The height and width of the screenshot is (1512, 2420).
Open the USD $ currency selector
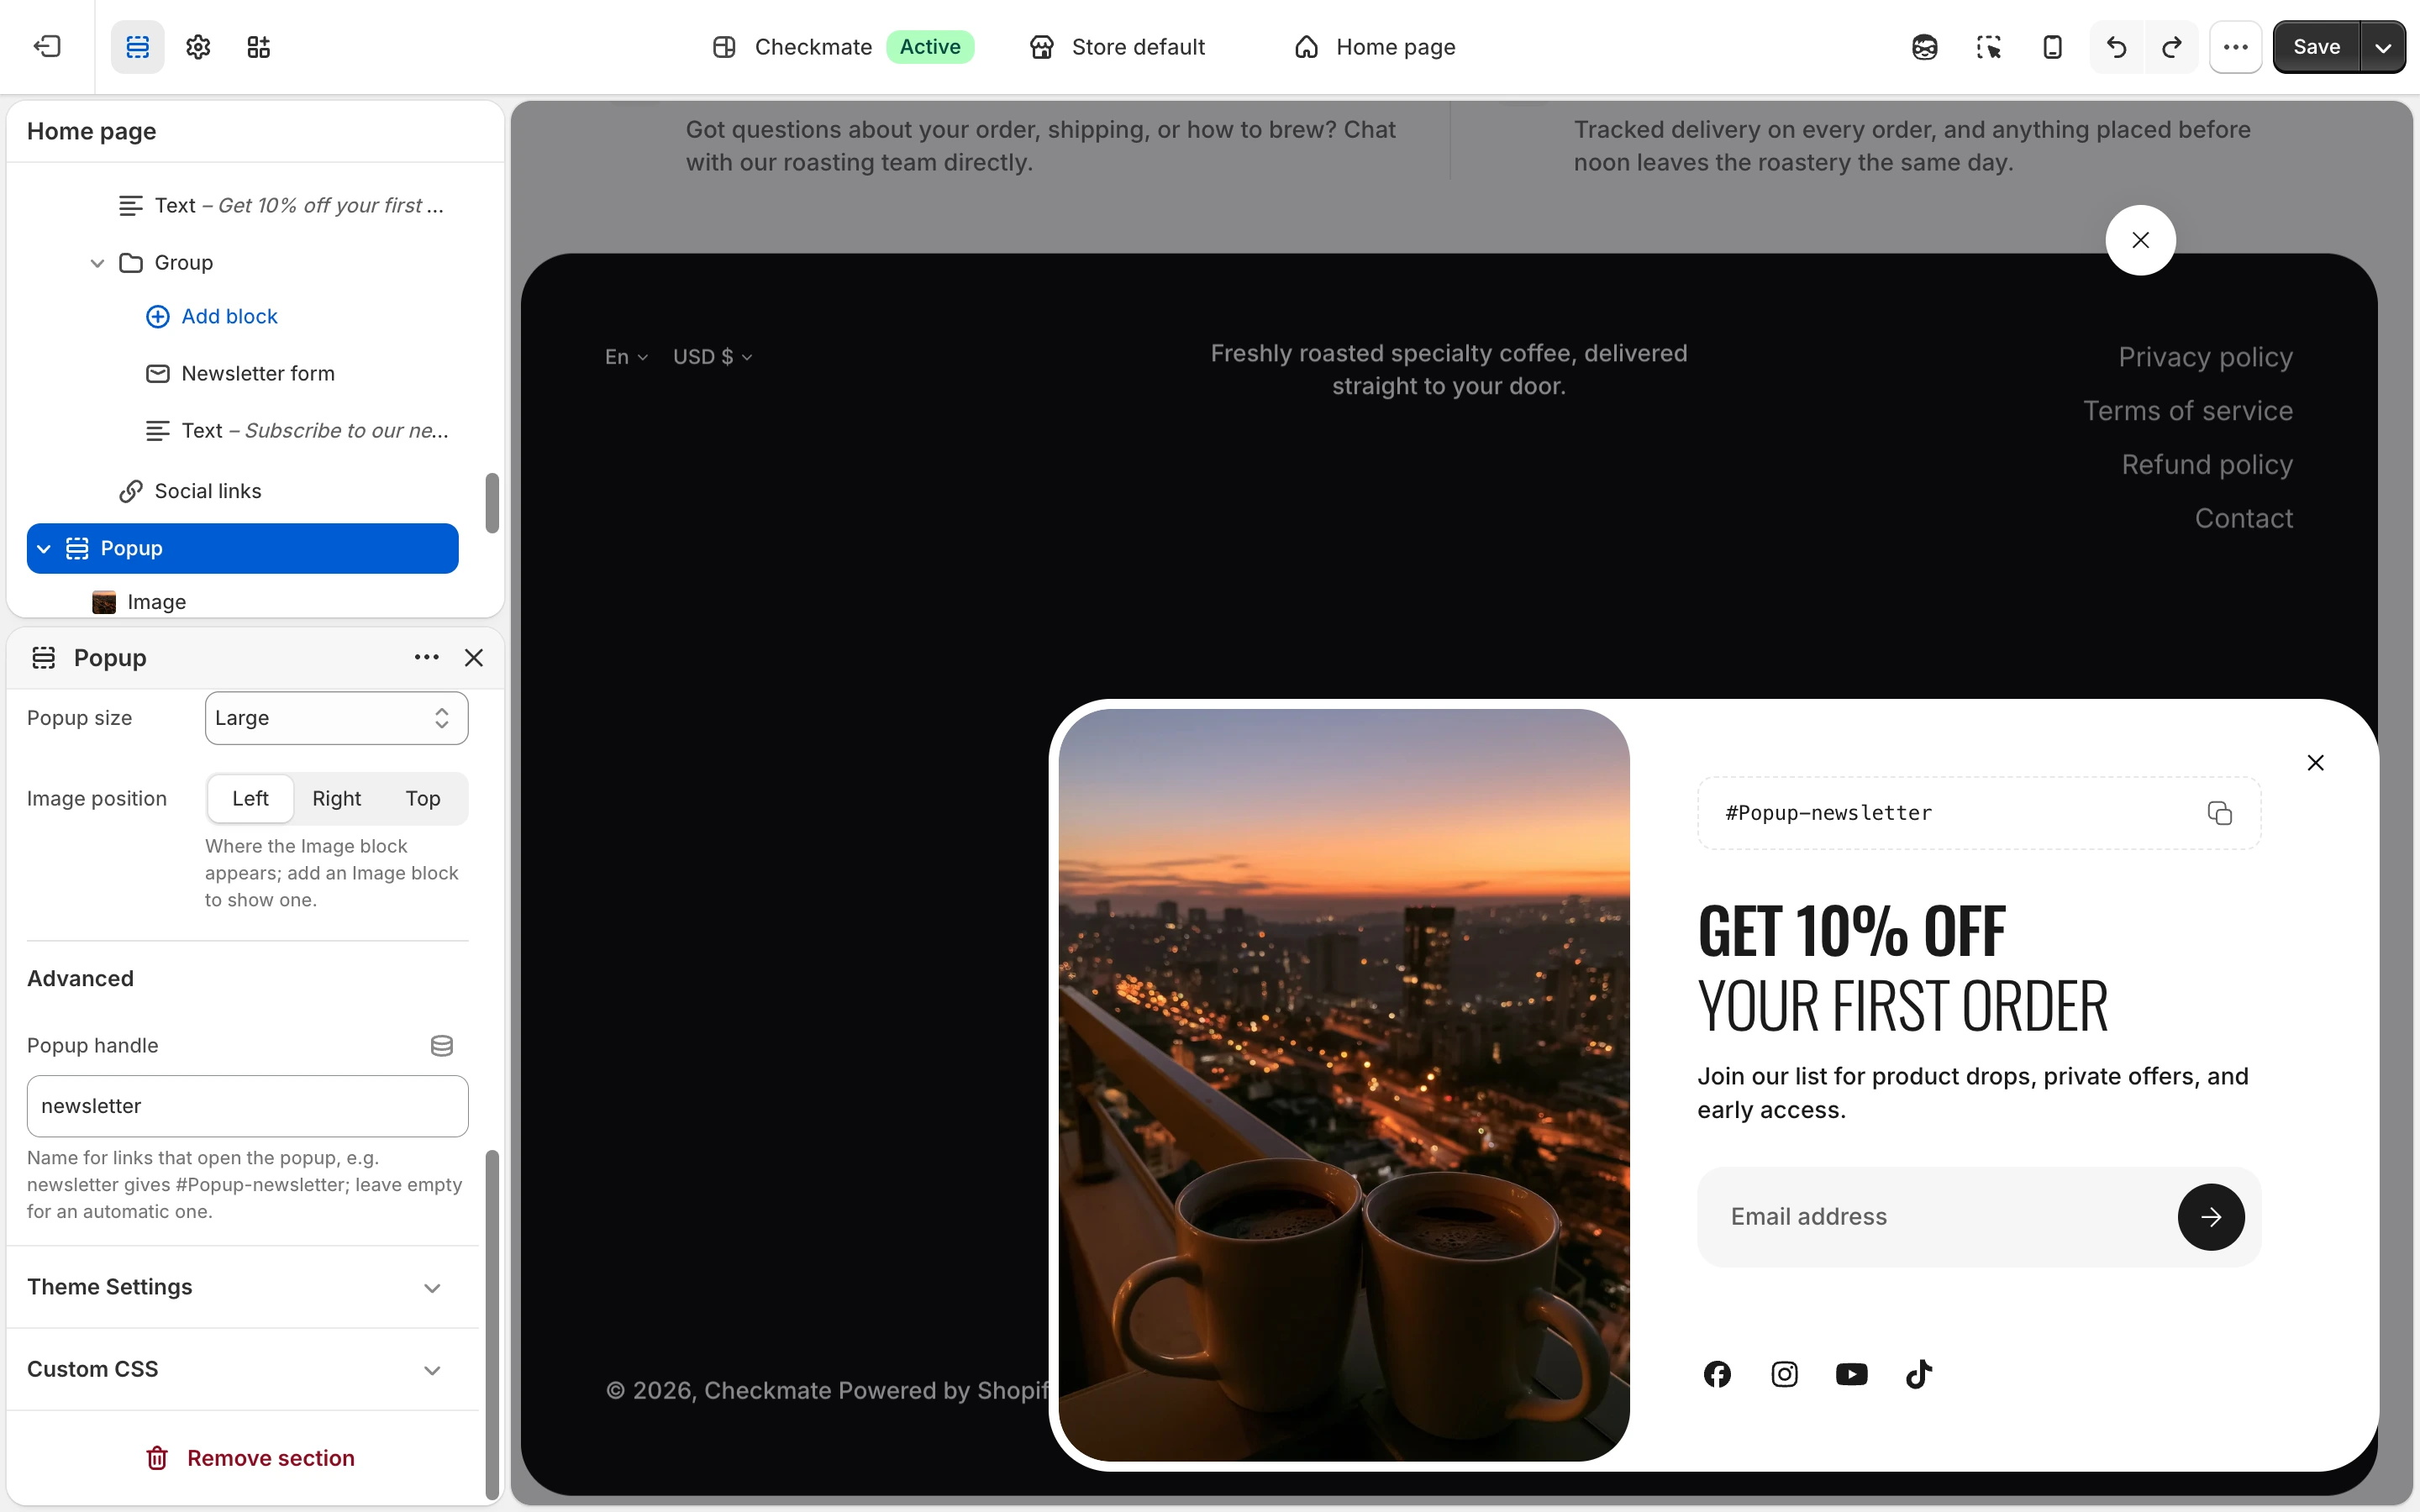click(712, 357)
